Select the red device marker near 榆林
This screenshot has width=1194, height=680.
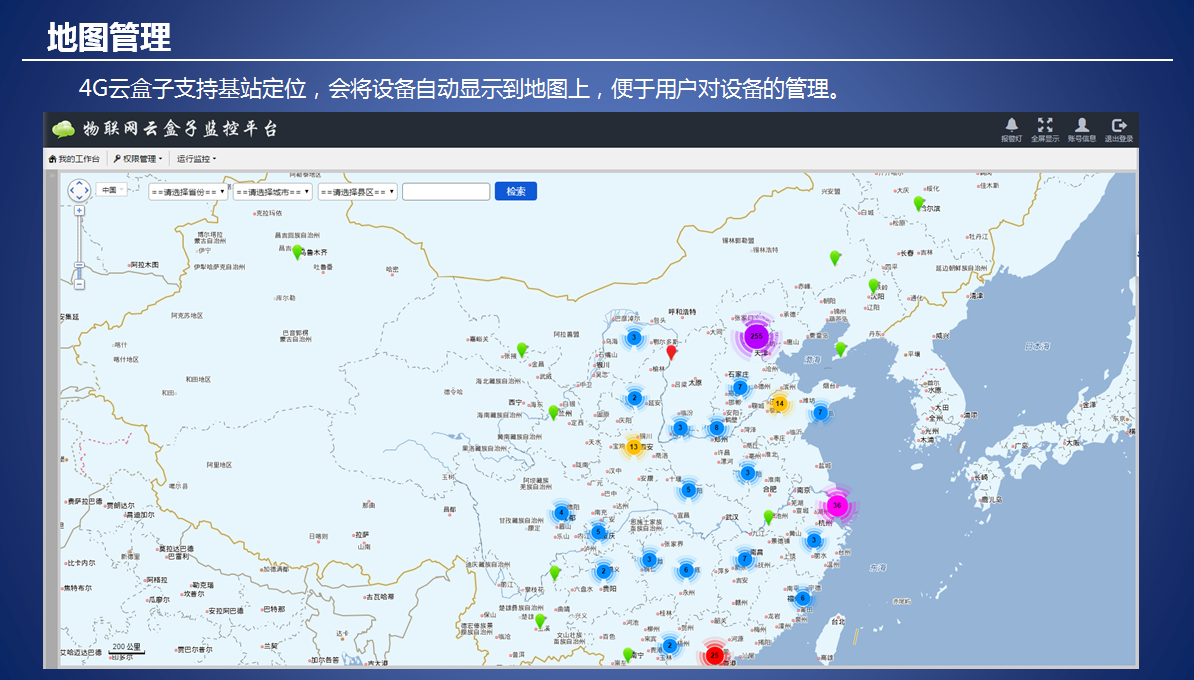[672, 351]
